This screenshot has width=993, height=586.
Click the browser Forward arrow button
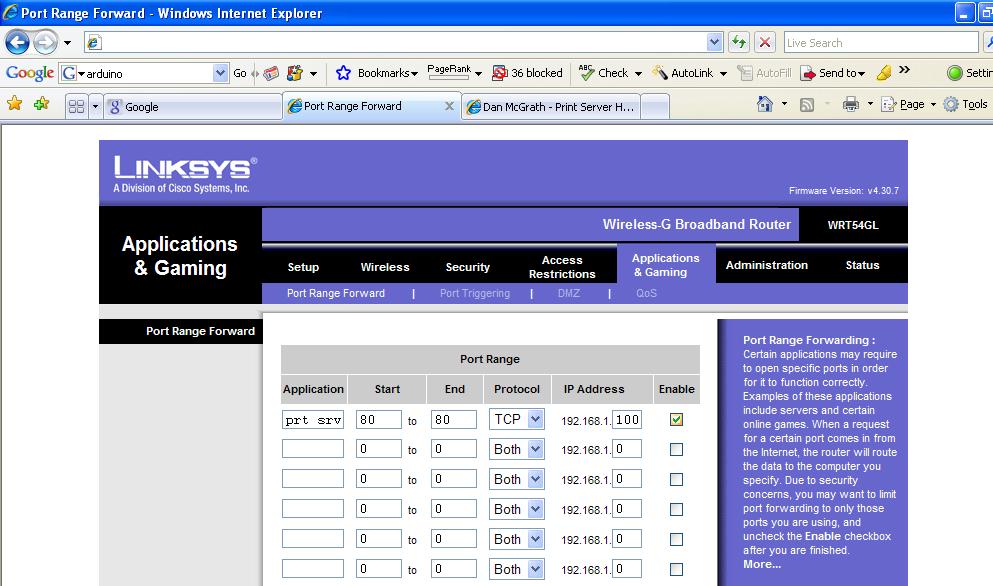point(45,43)
